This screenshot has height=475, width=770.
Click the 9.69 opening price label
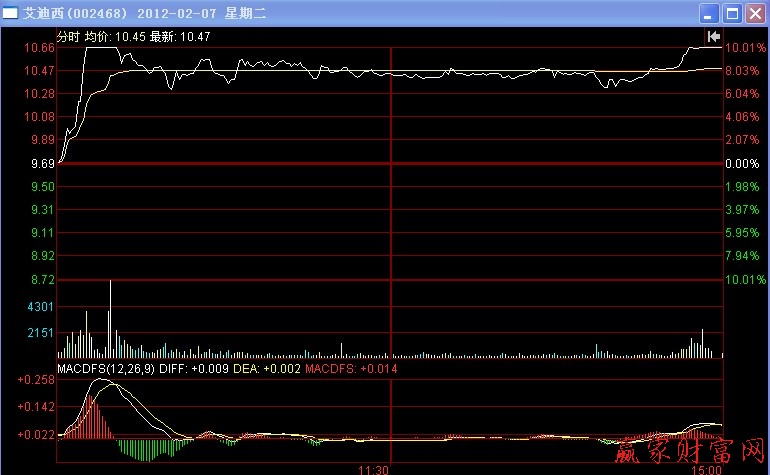41,163
